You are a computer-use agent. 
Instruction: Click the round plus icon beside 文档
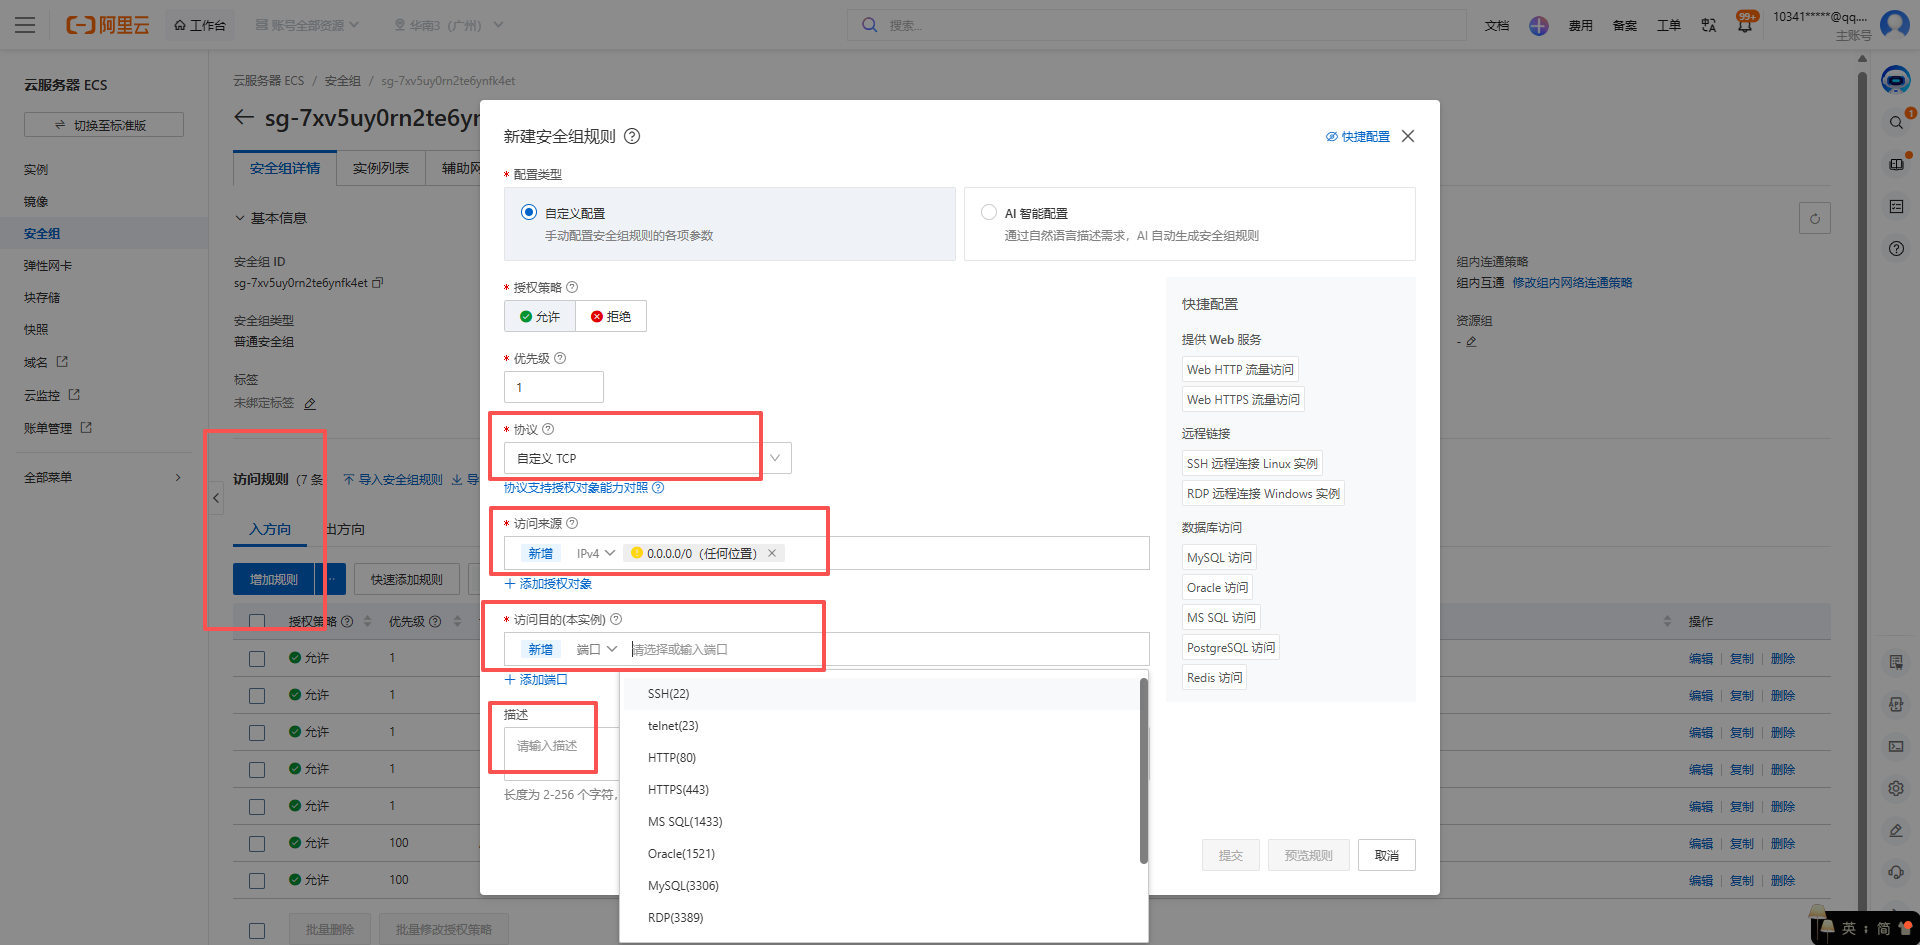pos(1538,25)
